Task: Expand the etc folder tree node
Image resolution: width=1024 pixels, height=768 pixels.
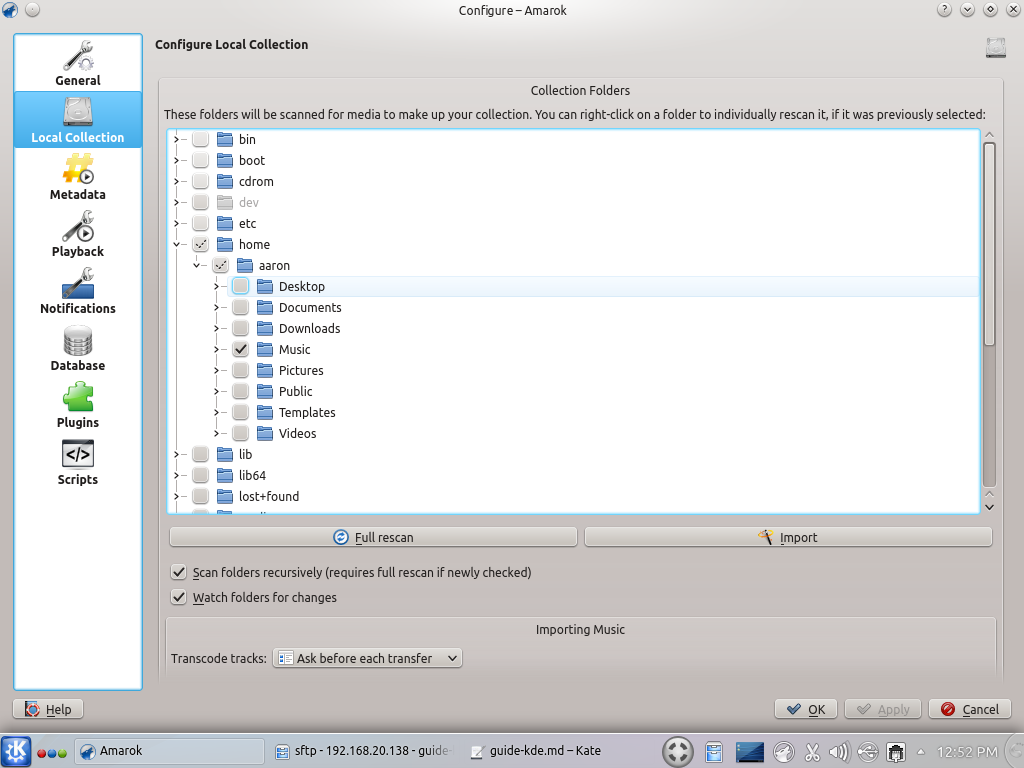Action: 176,223
